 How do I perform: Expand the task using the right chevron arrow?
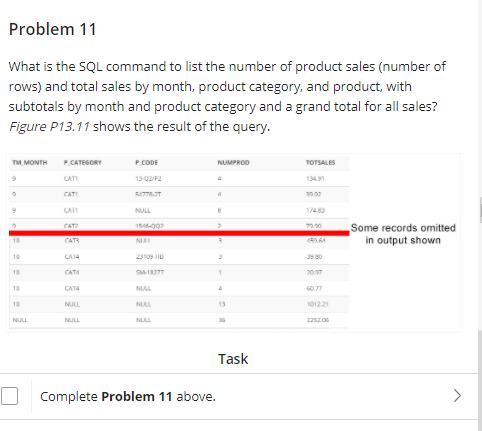coord(457,396)
